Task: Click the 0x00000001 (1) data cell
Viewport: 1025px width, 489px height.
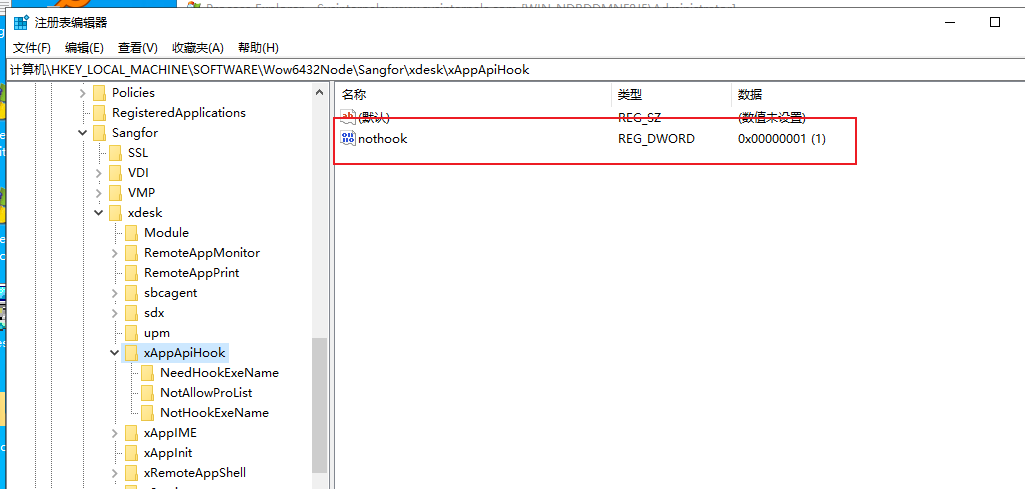Action: (x=782, y=139)
